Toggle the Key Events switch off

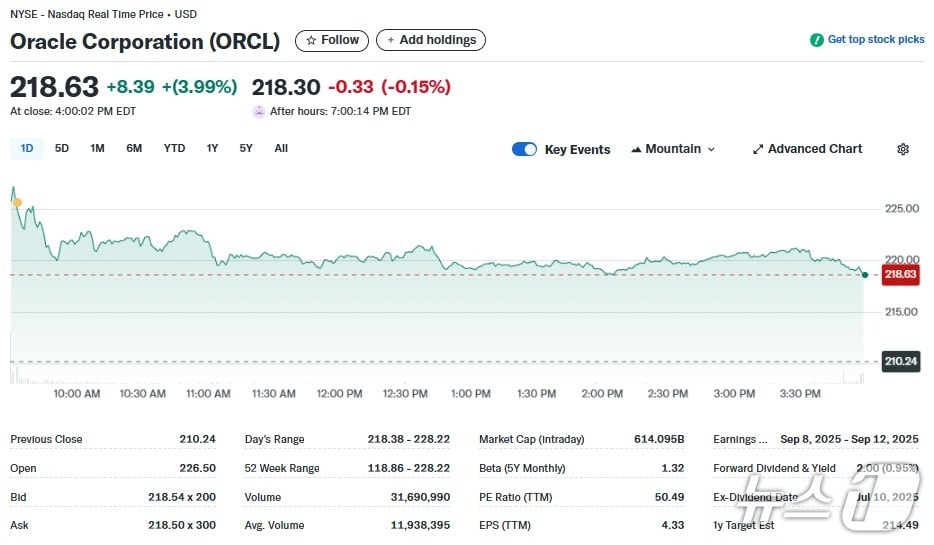click(524, 149)
